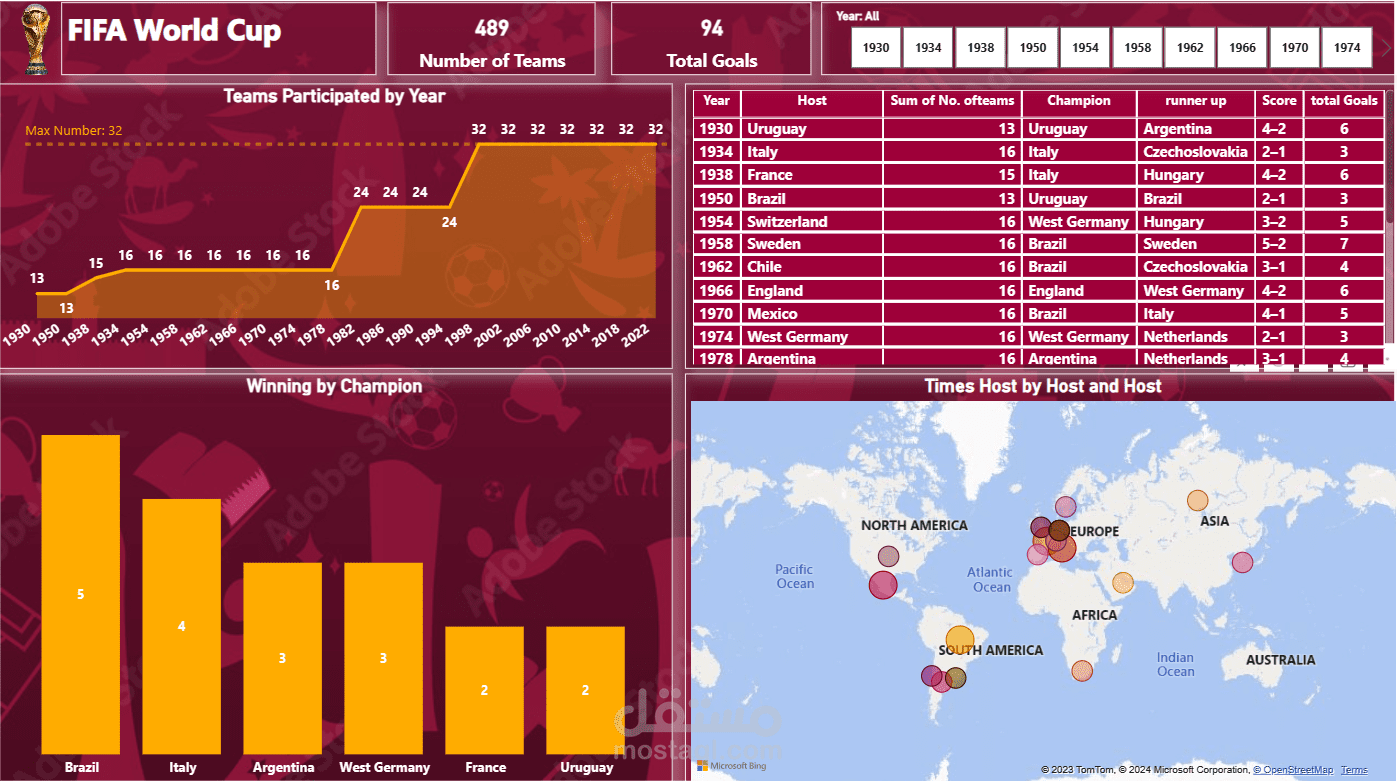Select the West Germany winning bar

tap(384, 658)
